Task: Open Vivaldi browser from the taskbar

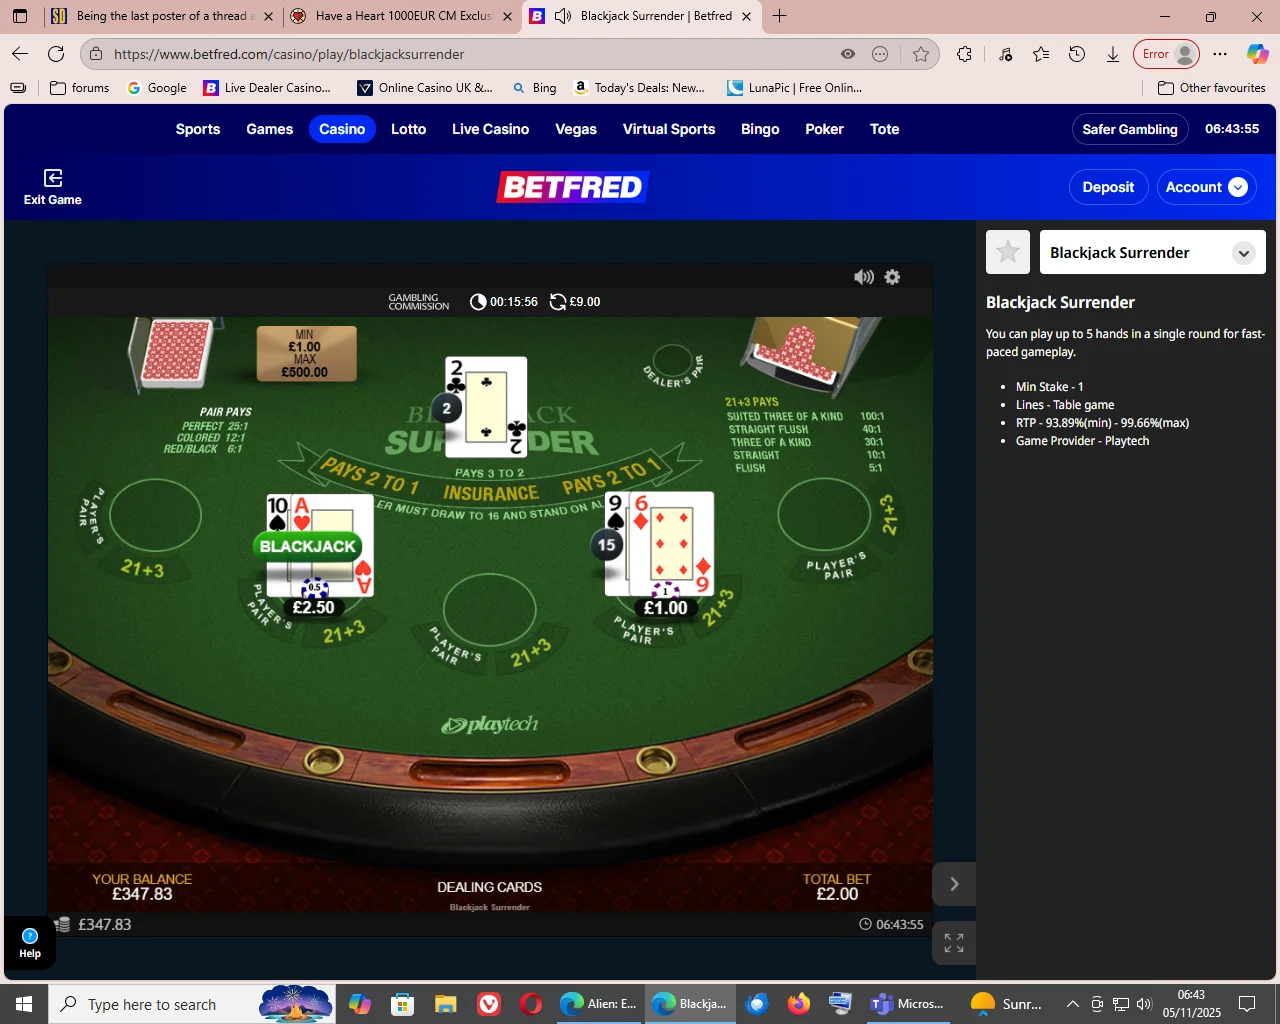Action: (x=488, y=1004)
